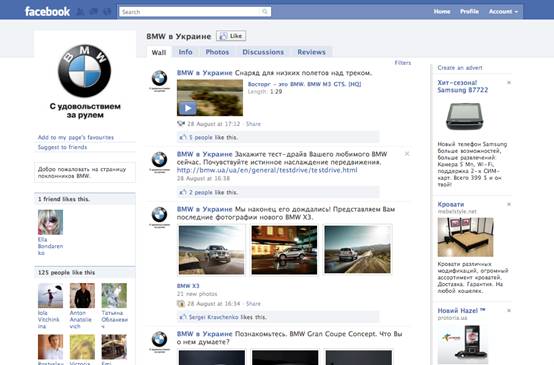Image resolution: width=554 pixels, height=365 pixels.
Task: Click Create an advert
Action: (x=460, y=67)
